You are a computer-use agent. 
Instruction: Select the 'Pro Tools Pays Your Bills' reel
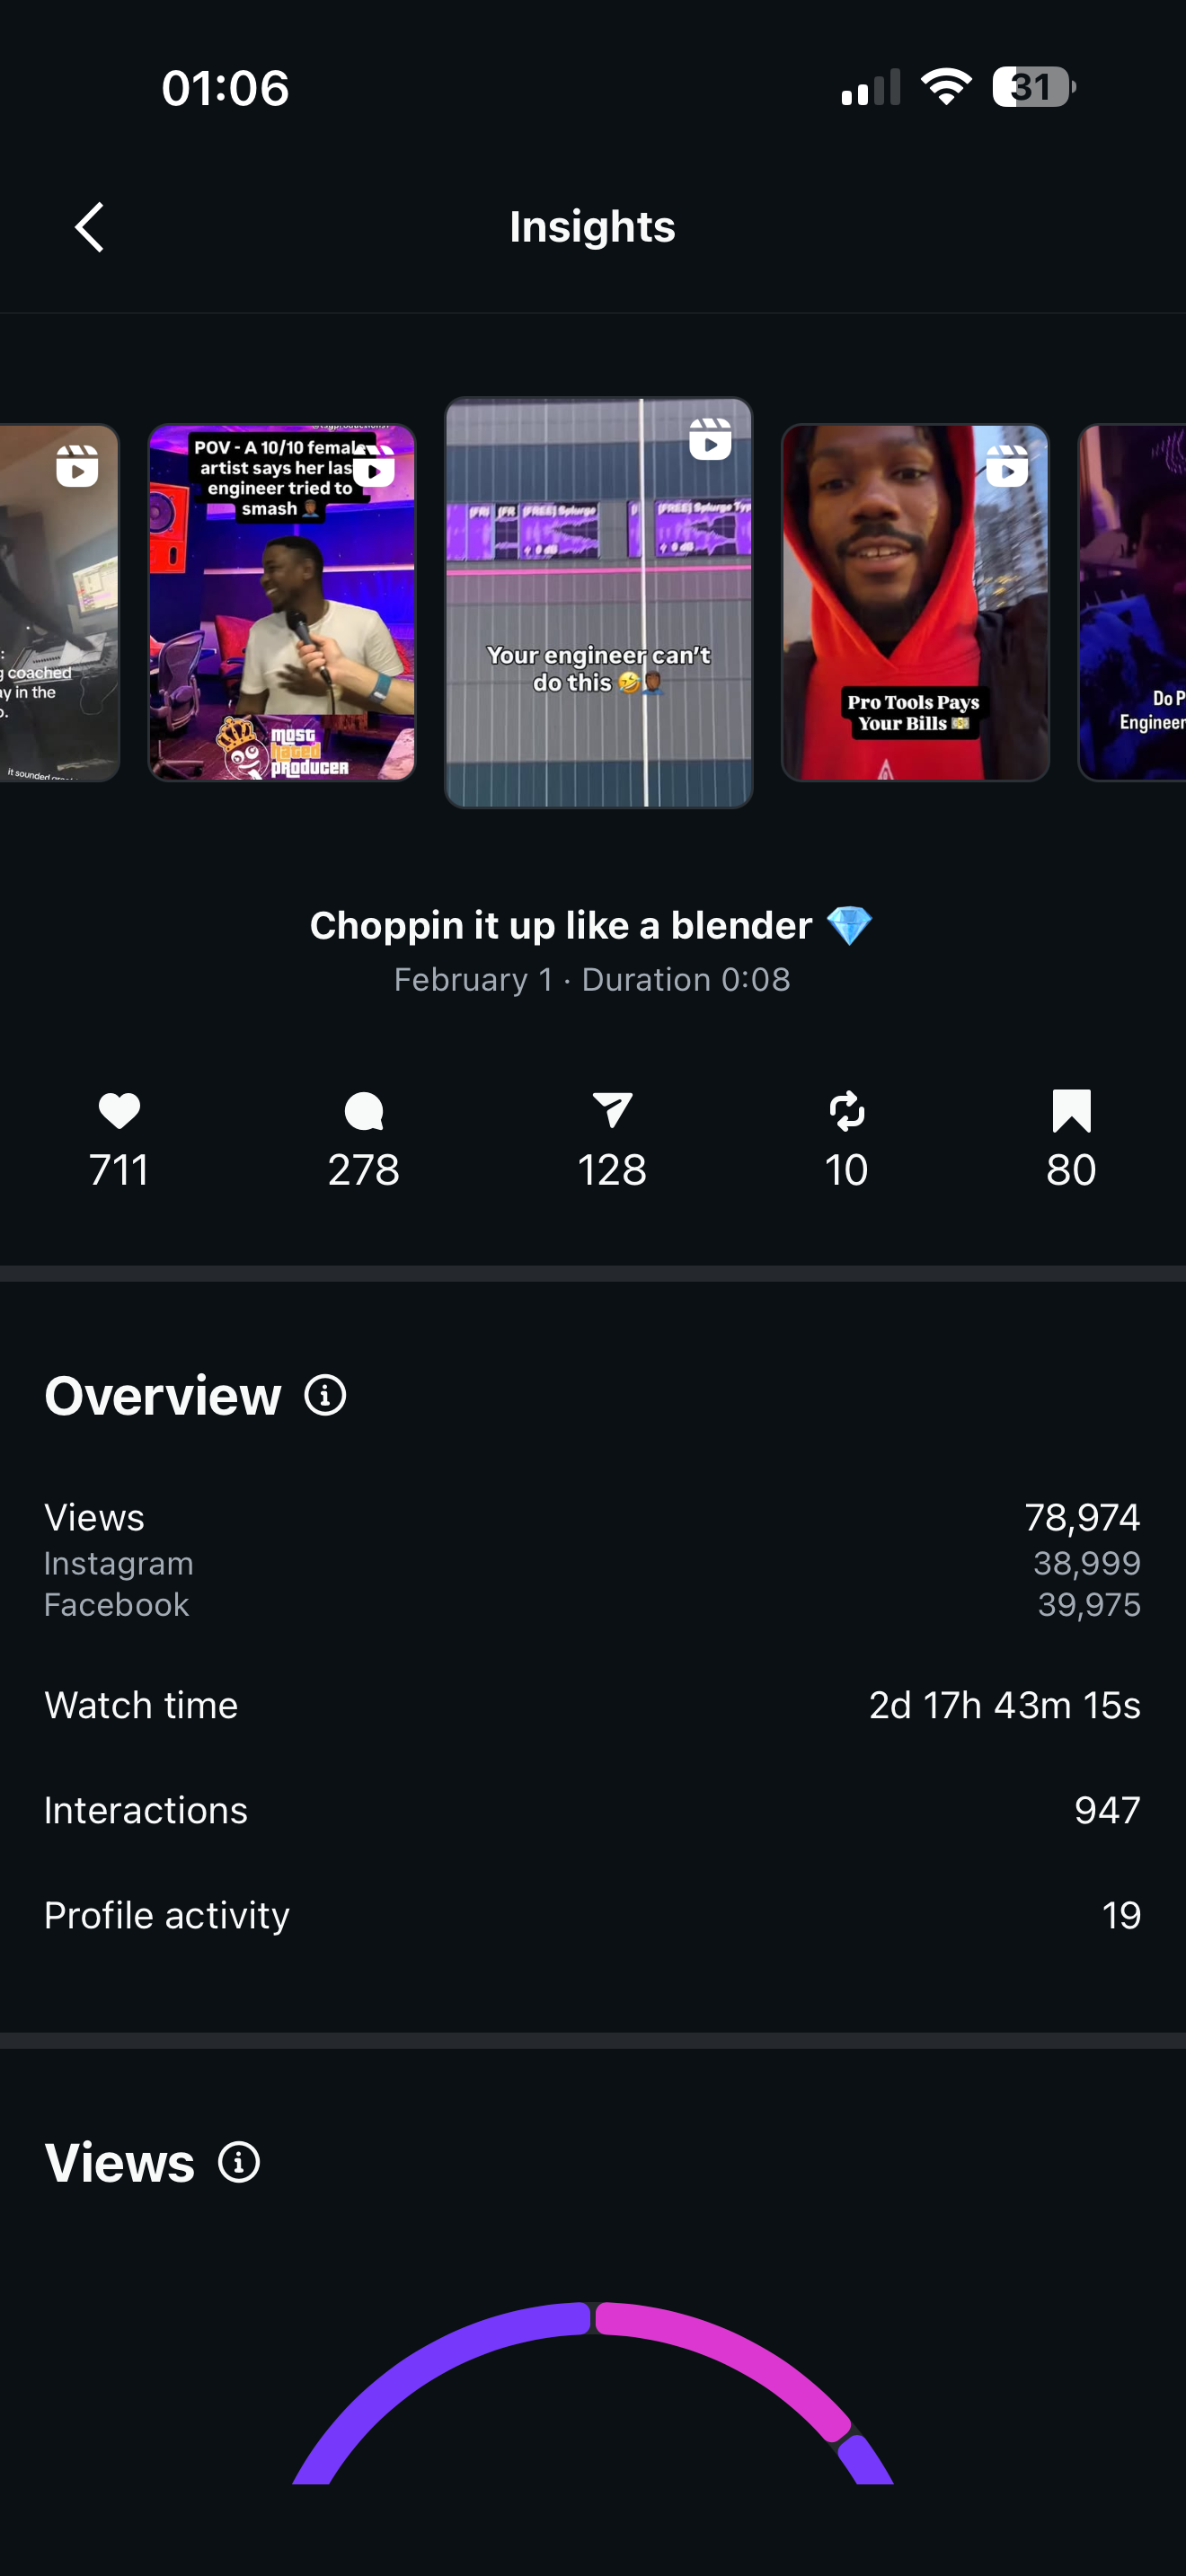tap(914, 602)
